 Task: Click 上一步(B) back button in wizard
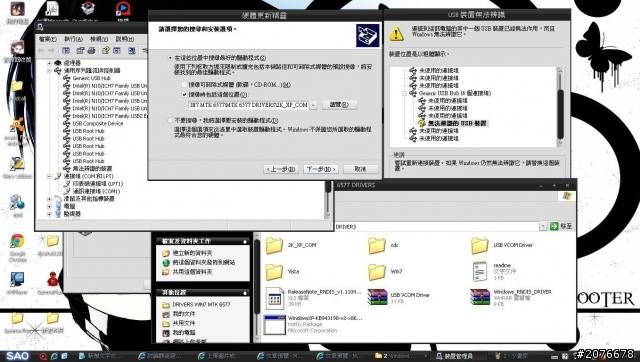pos(281,169)
